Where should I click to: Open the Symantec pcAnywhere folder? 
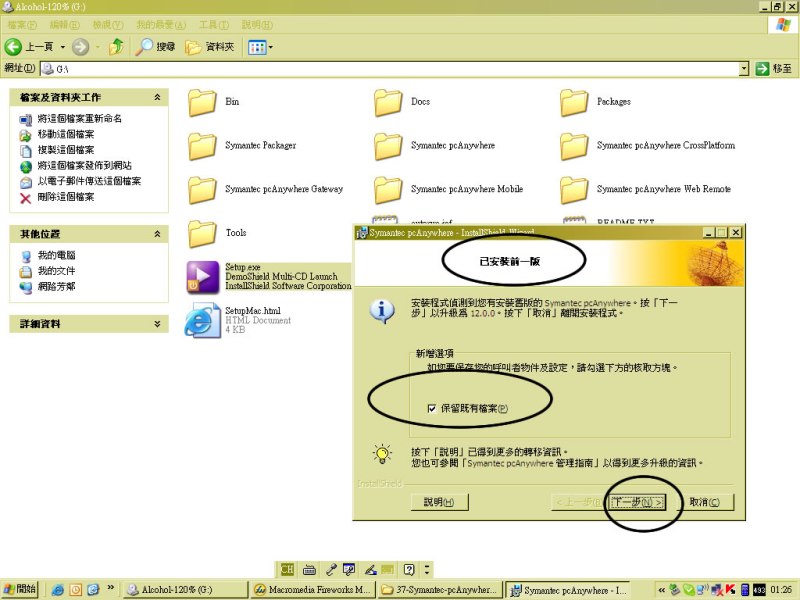(x=388, y=146)
